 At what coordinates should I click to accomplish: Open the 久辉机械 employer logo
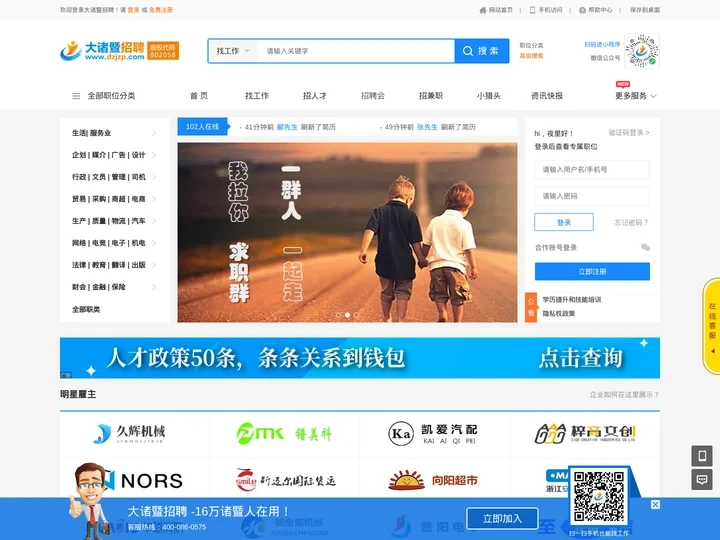pyautogui.click(x=129, y=433)
